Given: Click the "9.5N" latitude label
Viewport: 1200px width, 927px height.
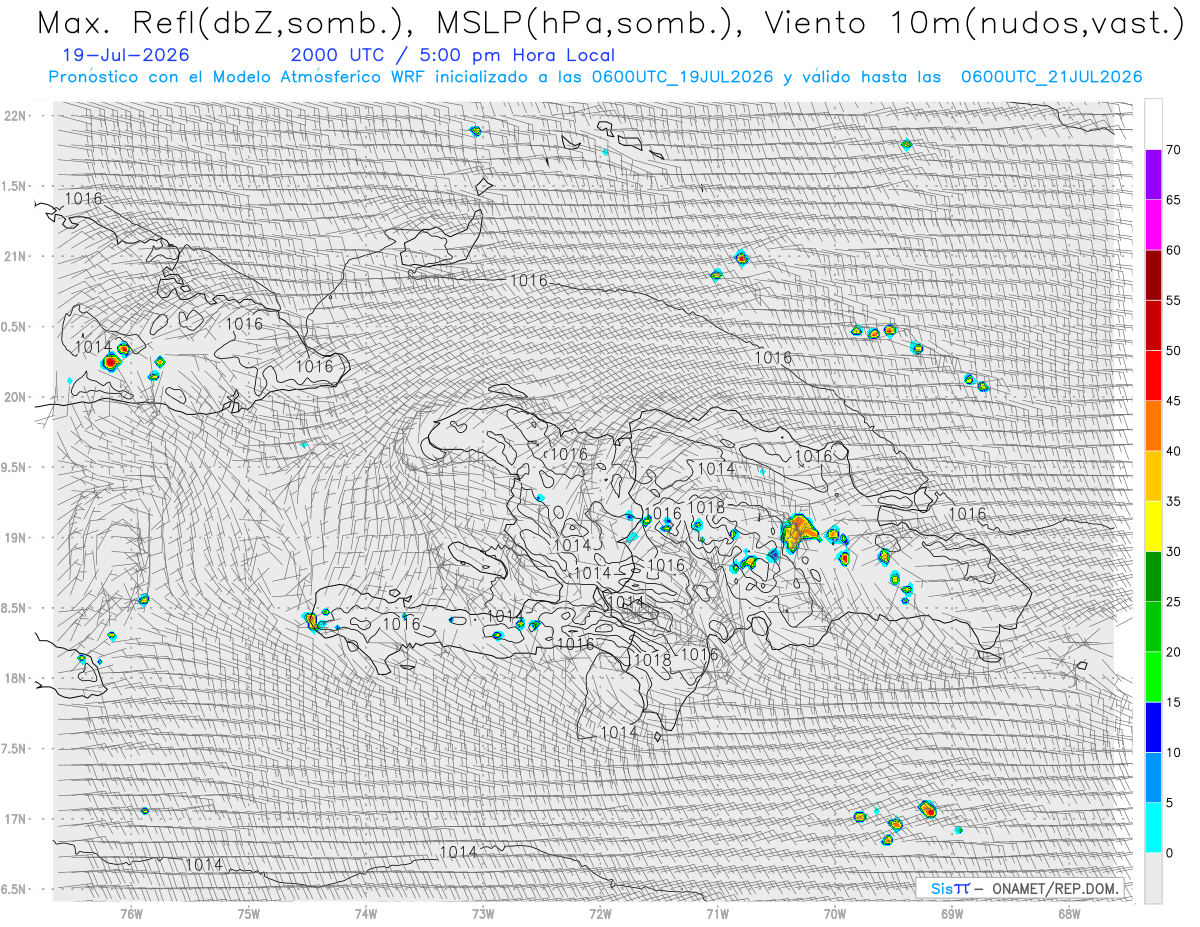Looking at the screenshot, I should coord(14,467).
